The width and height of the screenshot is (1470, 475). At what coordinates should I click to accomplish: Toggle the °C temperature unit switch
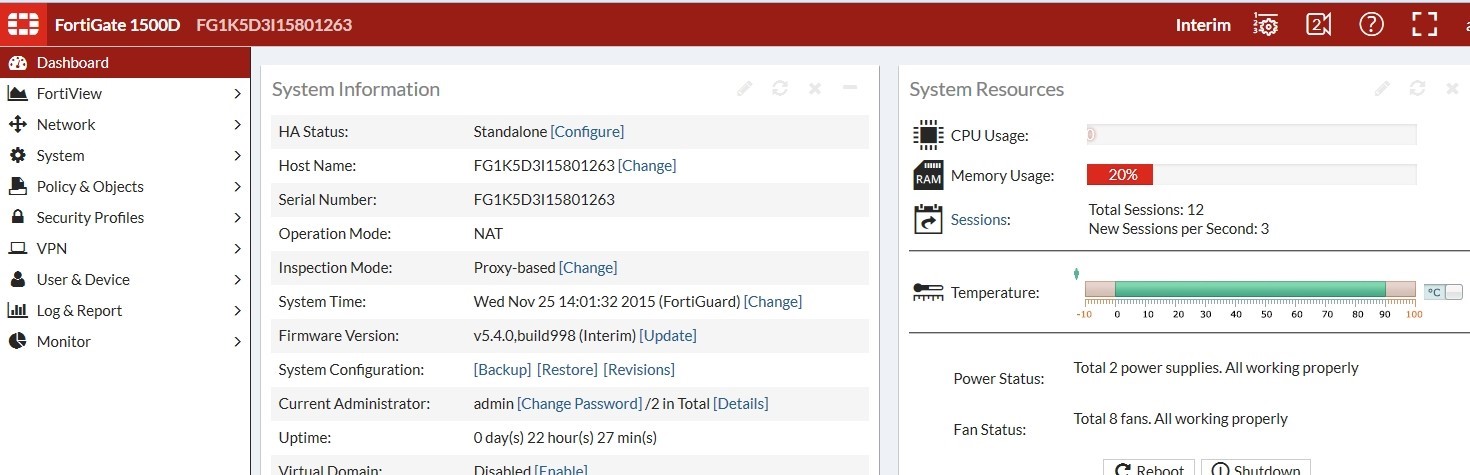(x=1443, y=292)
